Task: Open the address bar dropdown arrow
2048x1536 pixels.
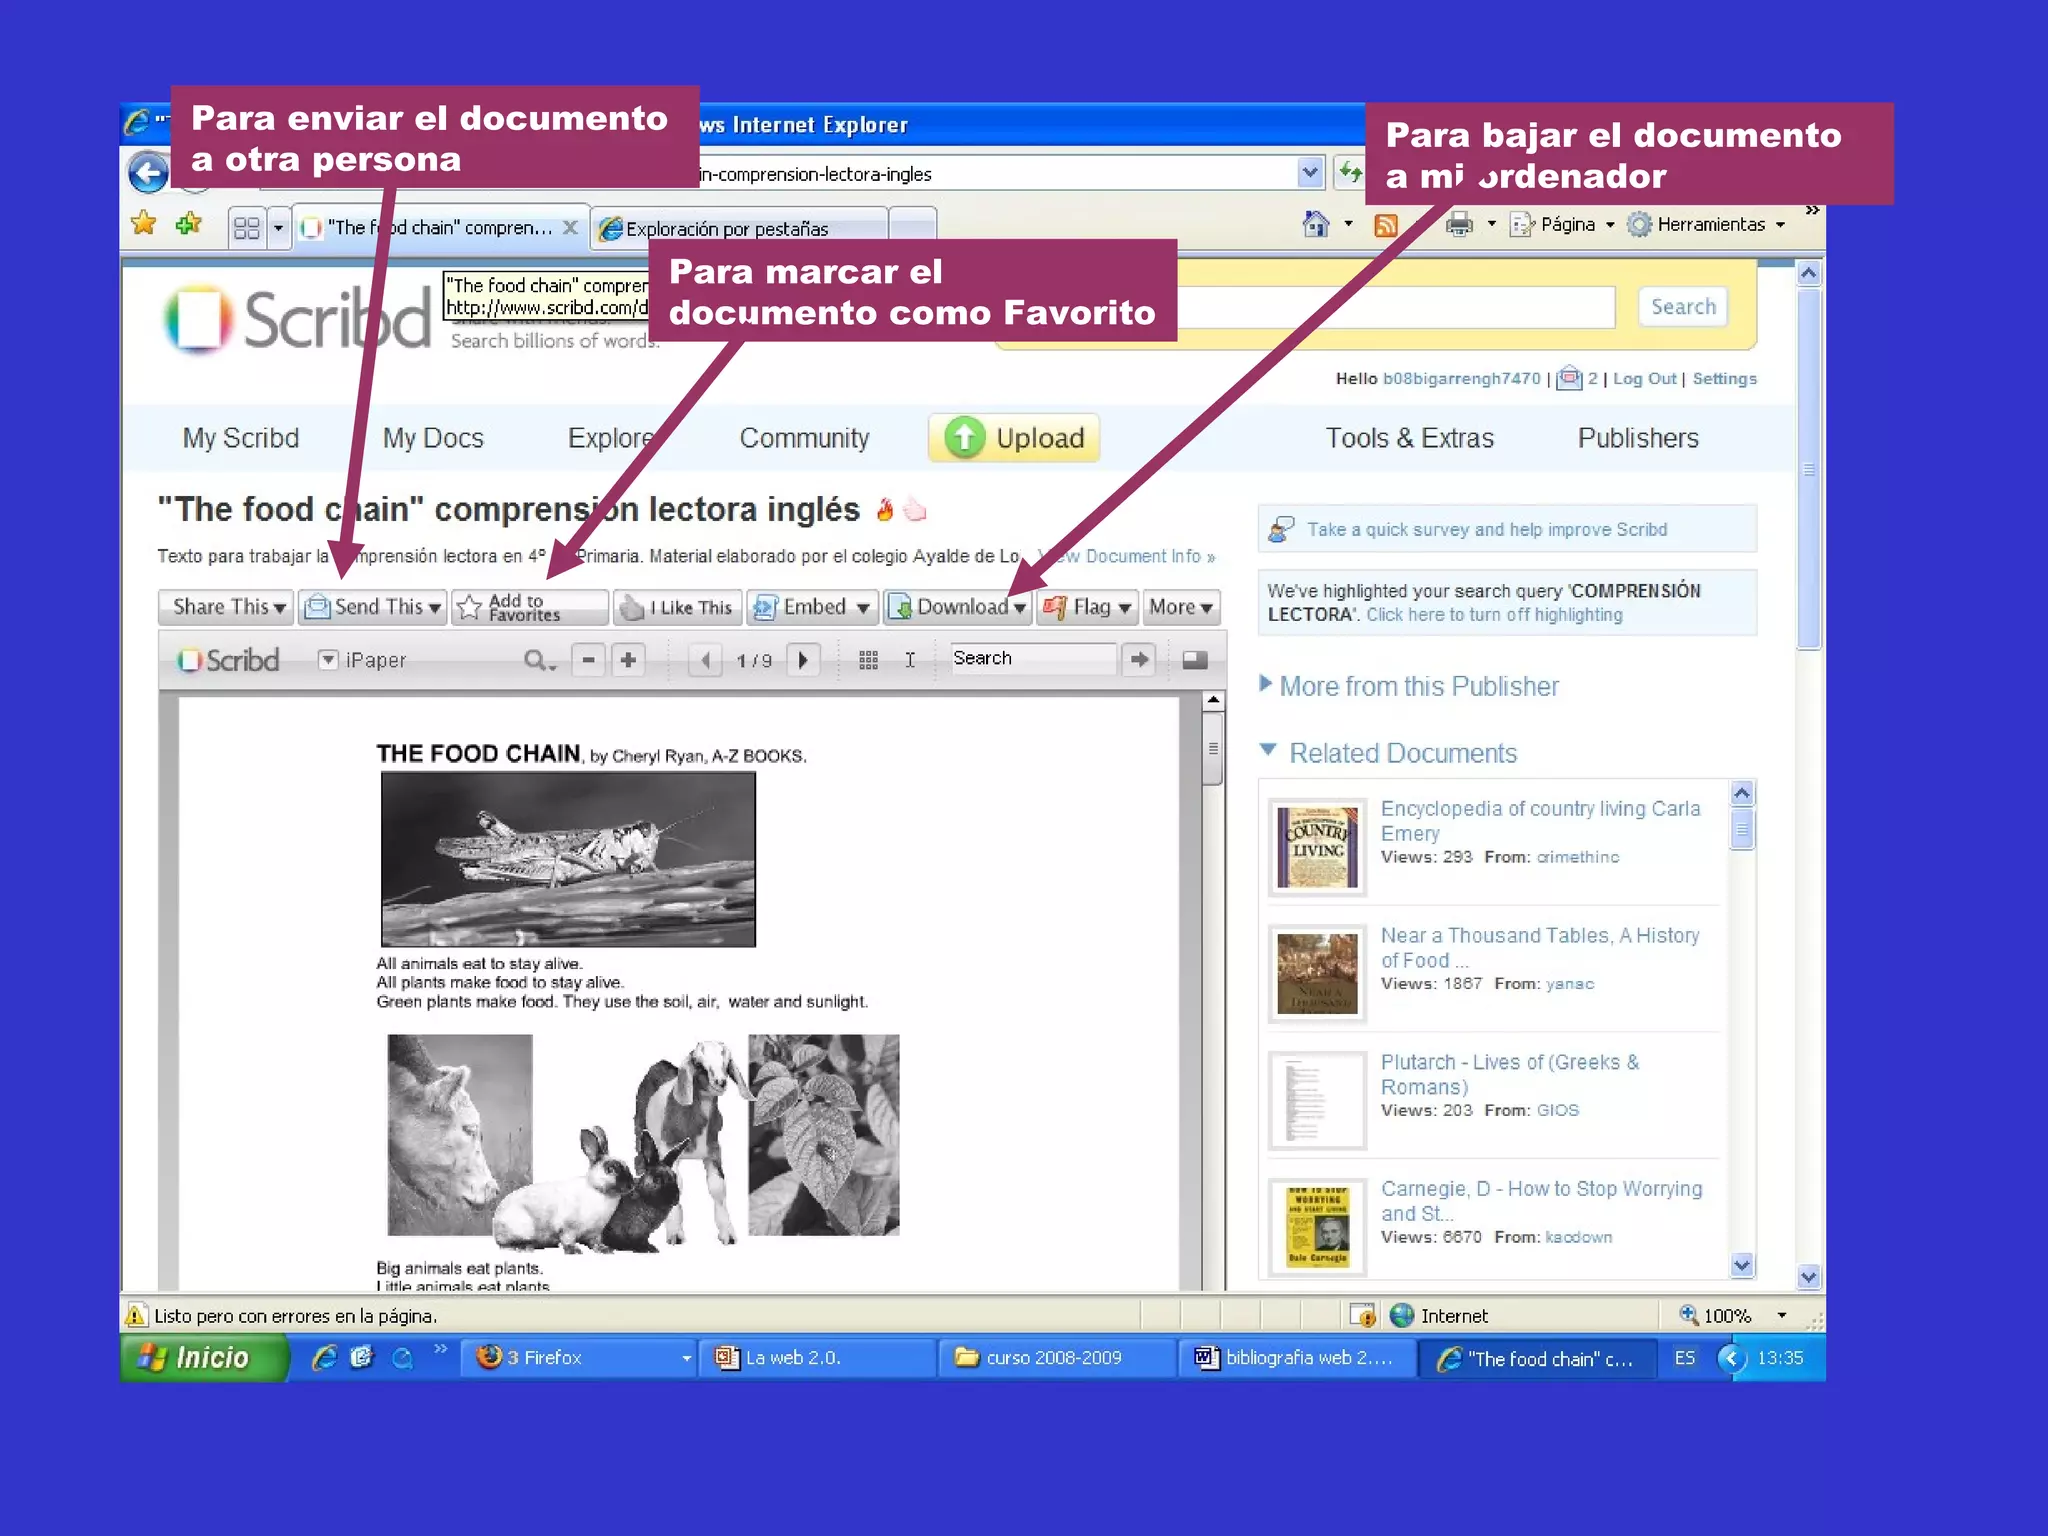Action: tap(1310, 173)
